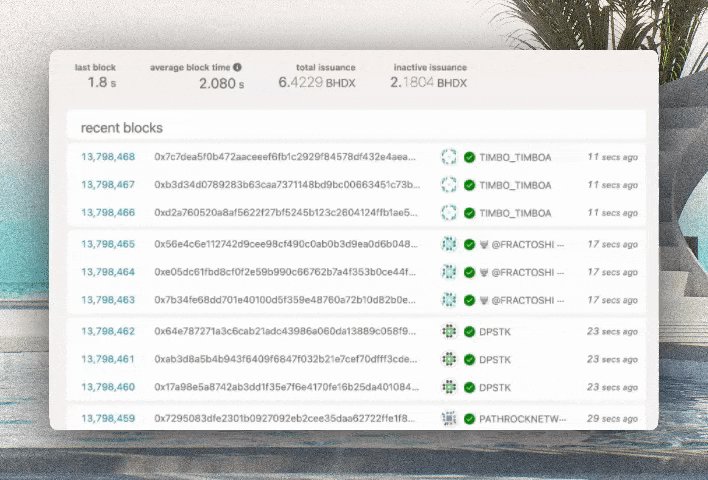Click validator identicon in block 13,798,463 row
This screenshot has height=480, width=708.
click(449, 300)
